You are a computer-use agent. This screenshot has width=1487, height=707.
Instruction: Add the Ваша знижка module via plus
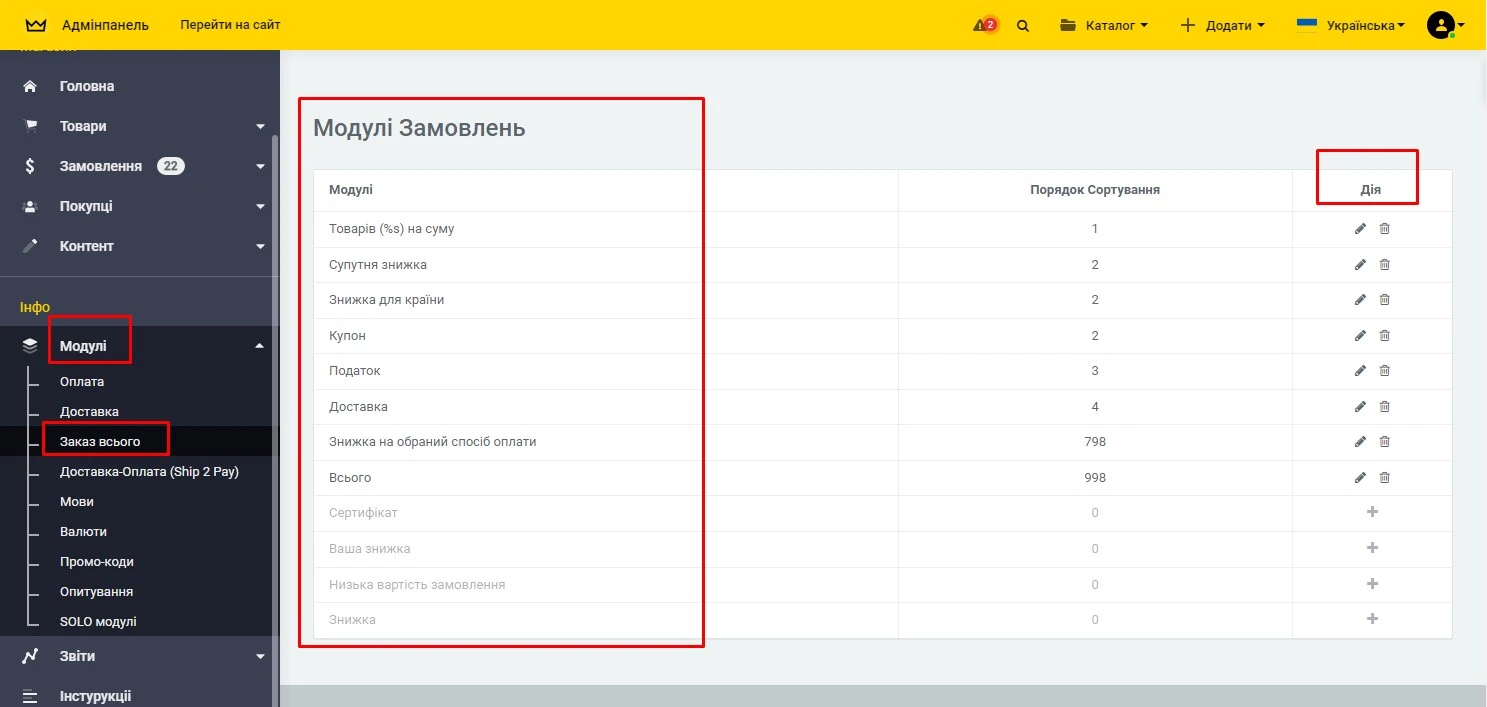(x=1372, y=548)
